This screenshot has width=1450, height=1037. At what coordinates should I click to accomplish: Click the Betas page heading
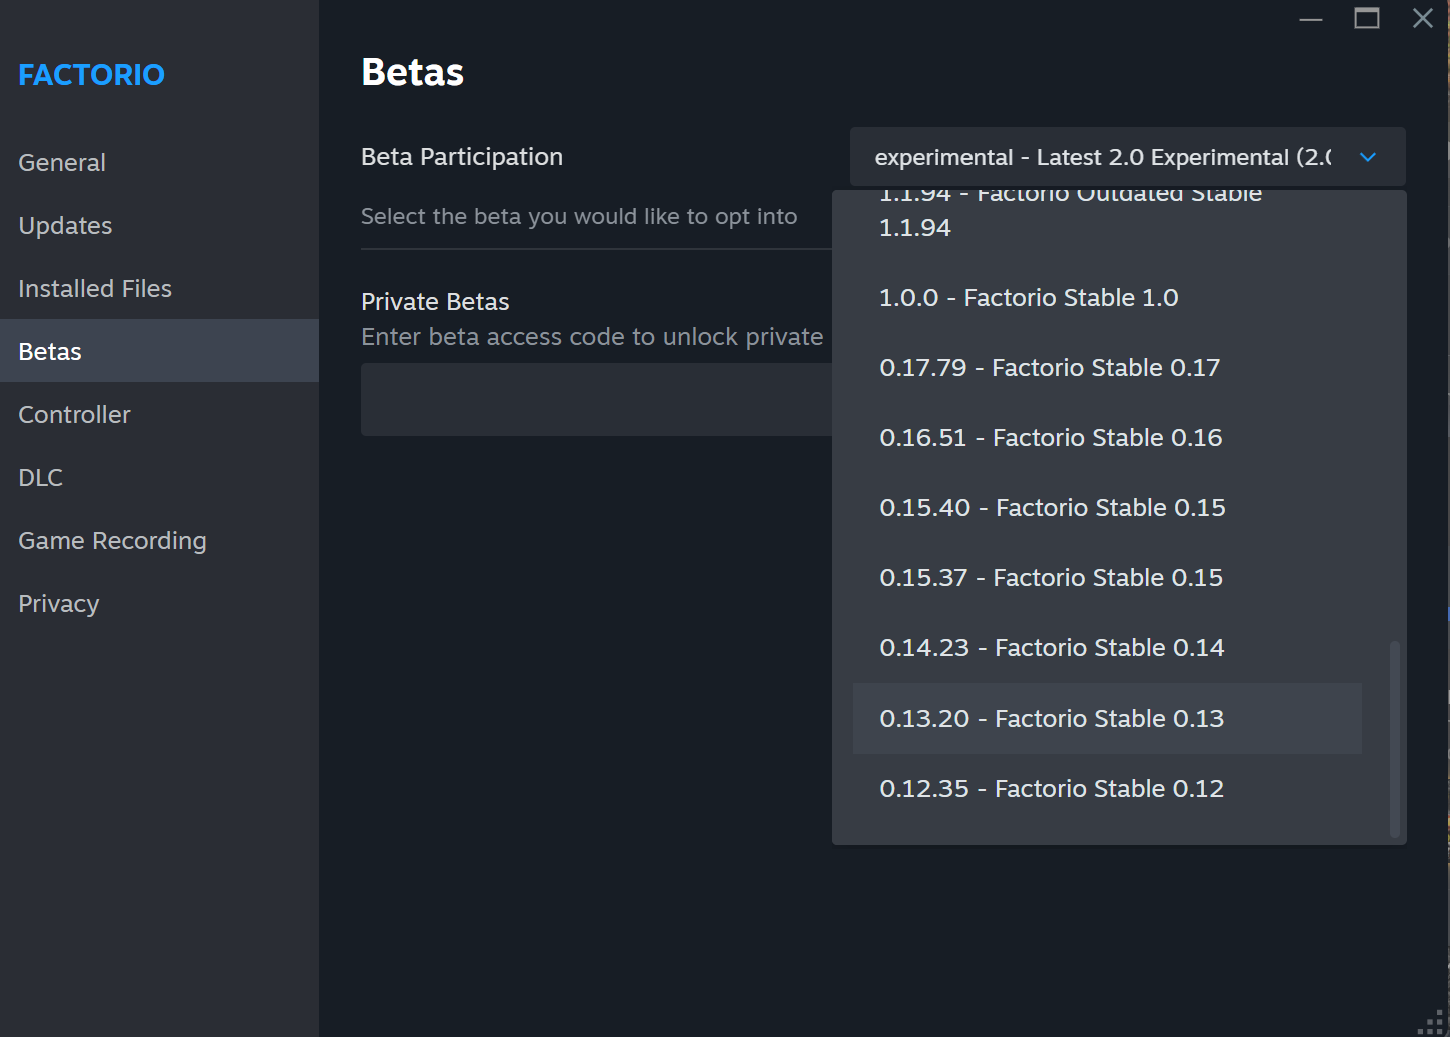[x=412, y=72]
